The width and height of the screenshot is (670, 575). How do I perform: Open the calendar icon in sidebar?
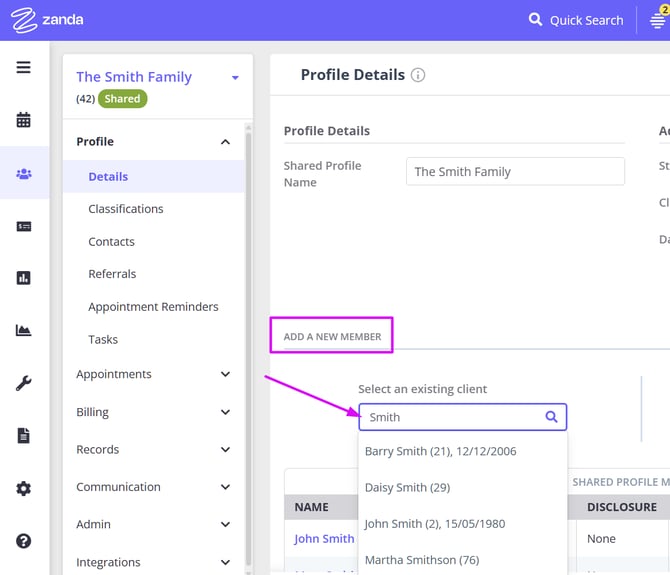23,120
